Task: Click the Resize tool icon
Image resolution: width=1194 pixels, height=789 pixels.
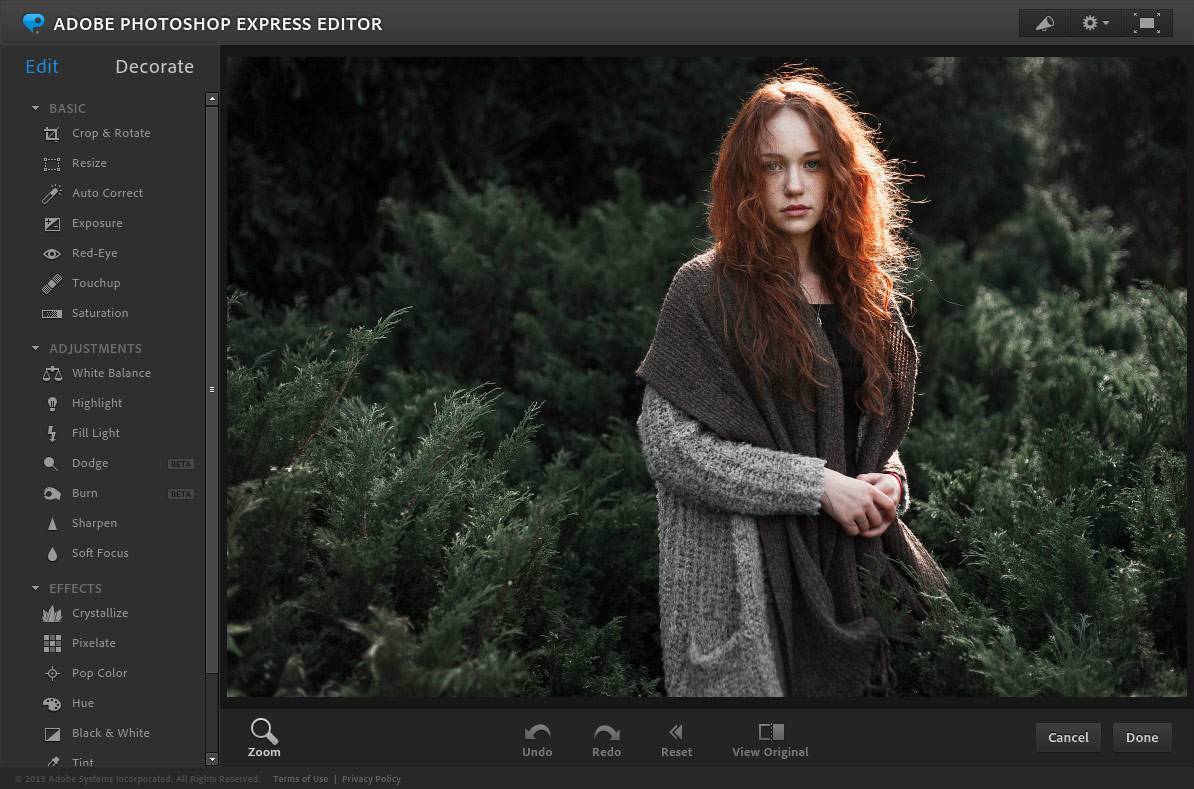Action: pyautogui.click(x=52, y=164)
